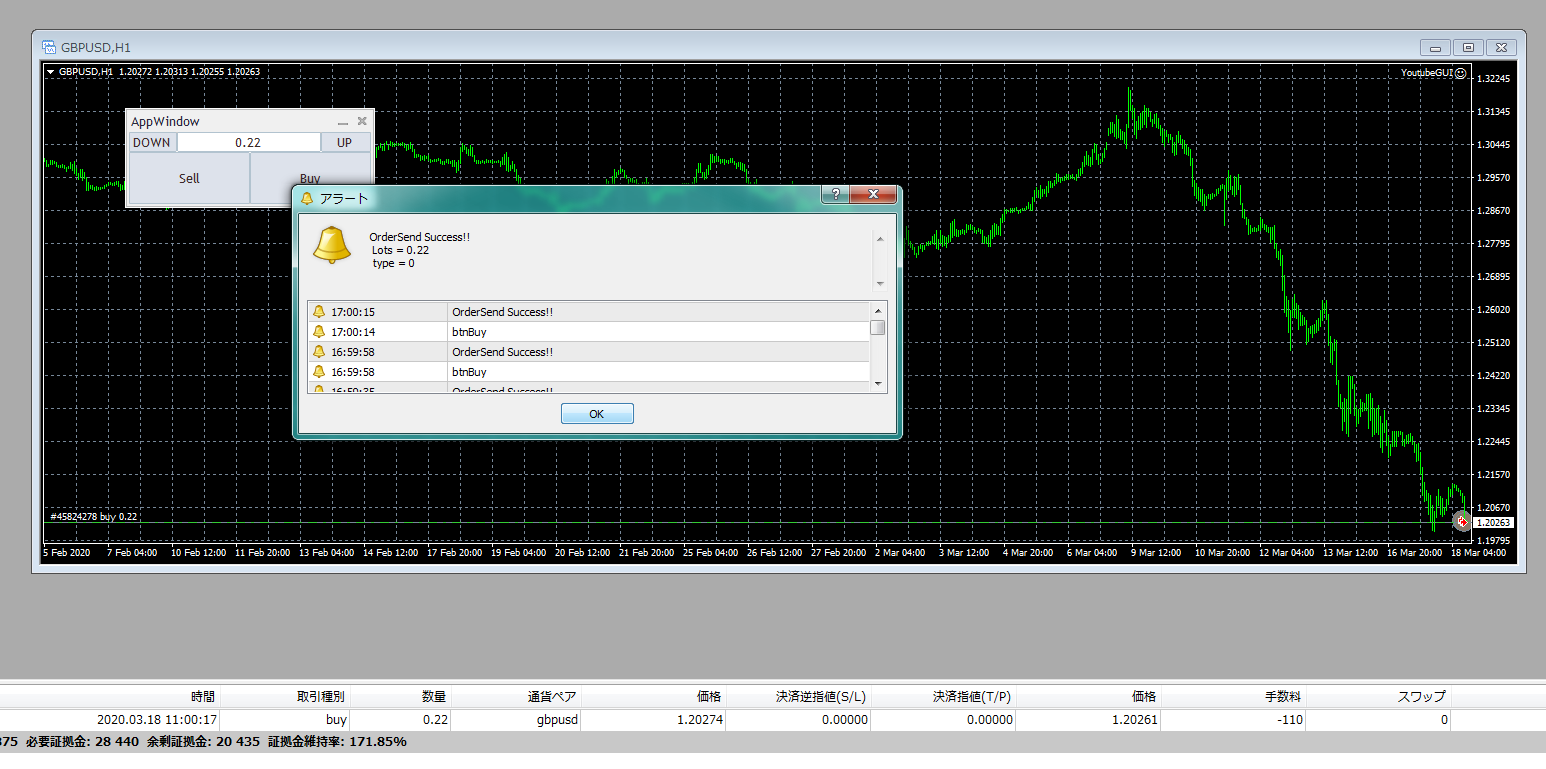The height and width of the screenshot is (769, 1546).
Task: Click the Buy button in AppWindow
Action: (x=310, y=179)
